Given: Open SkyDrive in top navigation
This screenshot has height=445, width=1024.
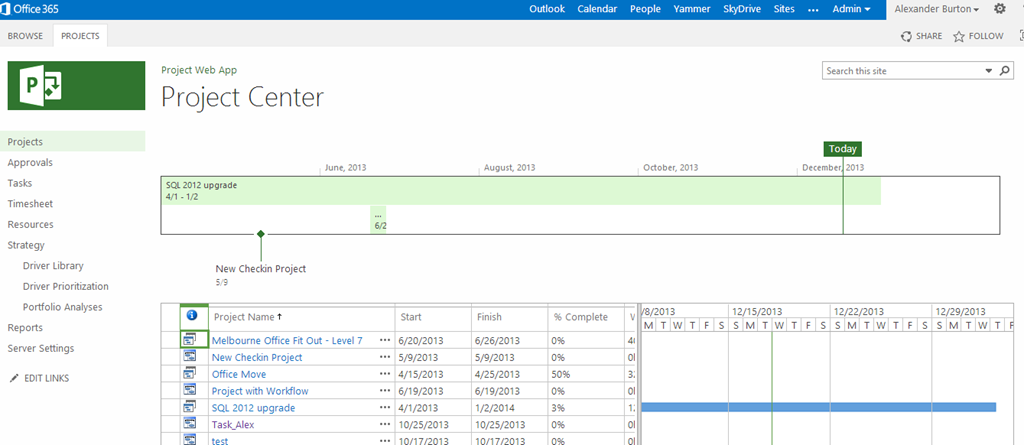Looking at the screenshot, I should 742,9.
